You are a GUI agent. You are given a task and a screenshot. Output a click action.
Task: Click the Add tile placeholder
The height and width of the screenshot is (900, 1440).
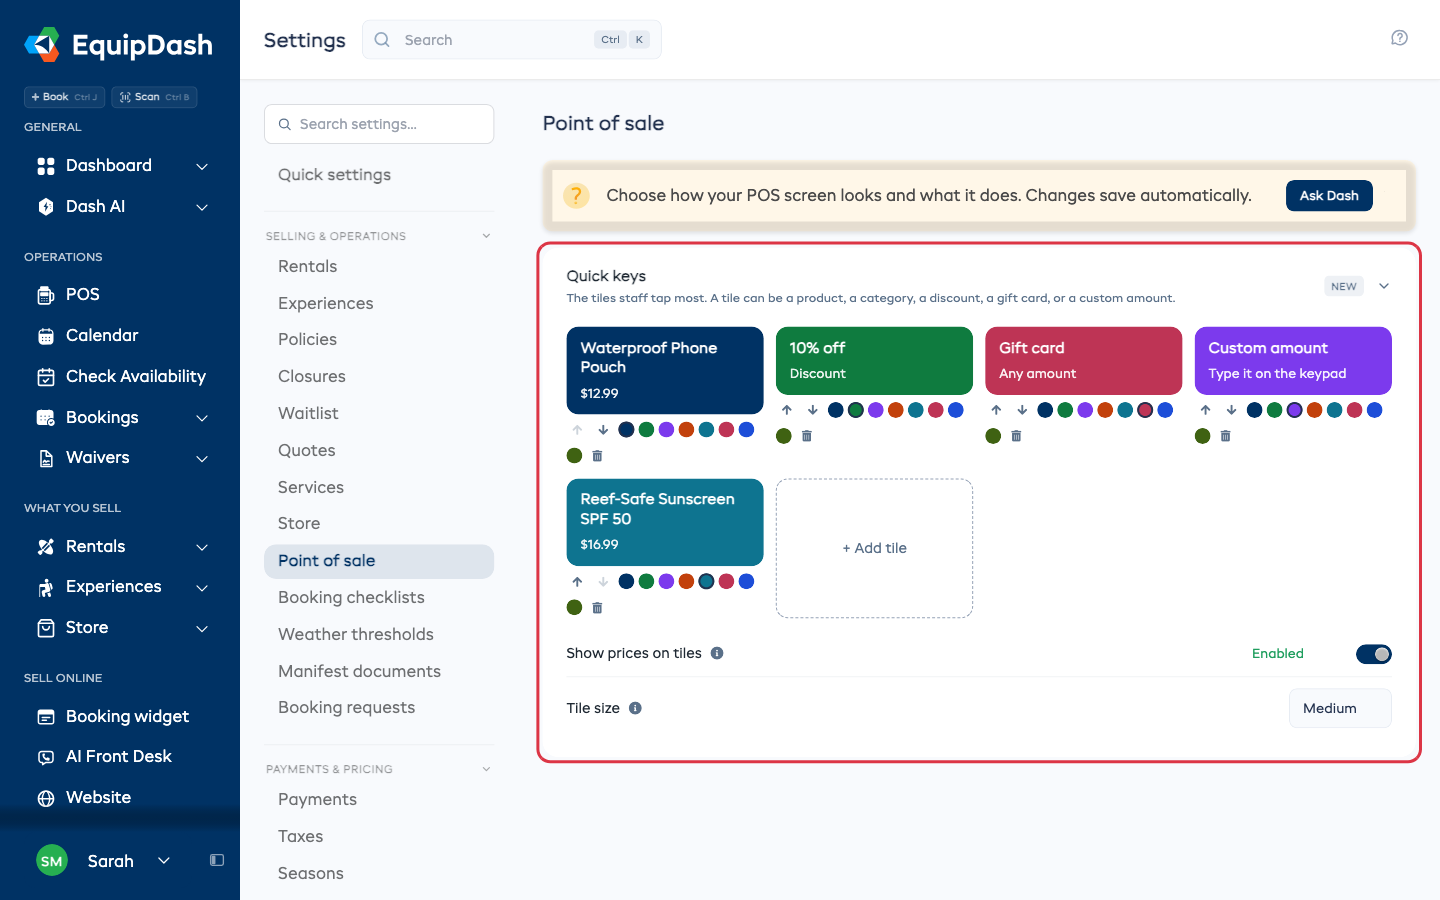coord(874,548)
